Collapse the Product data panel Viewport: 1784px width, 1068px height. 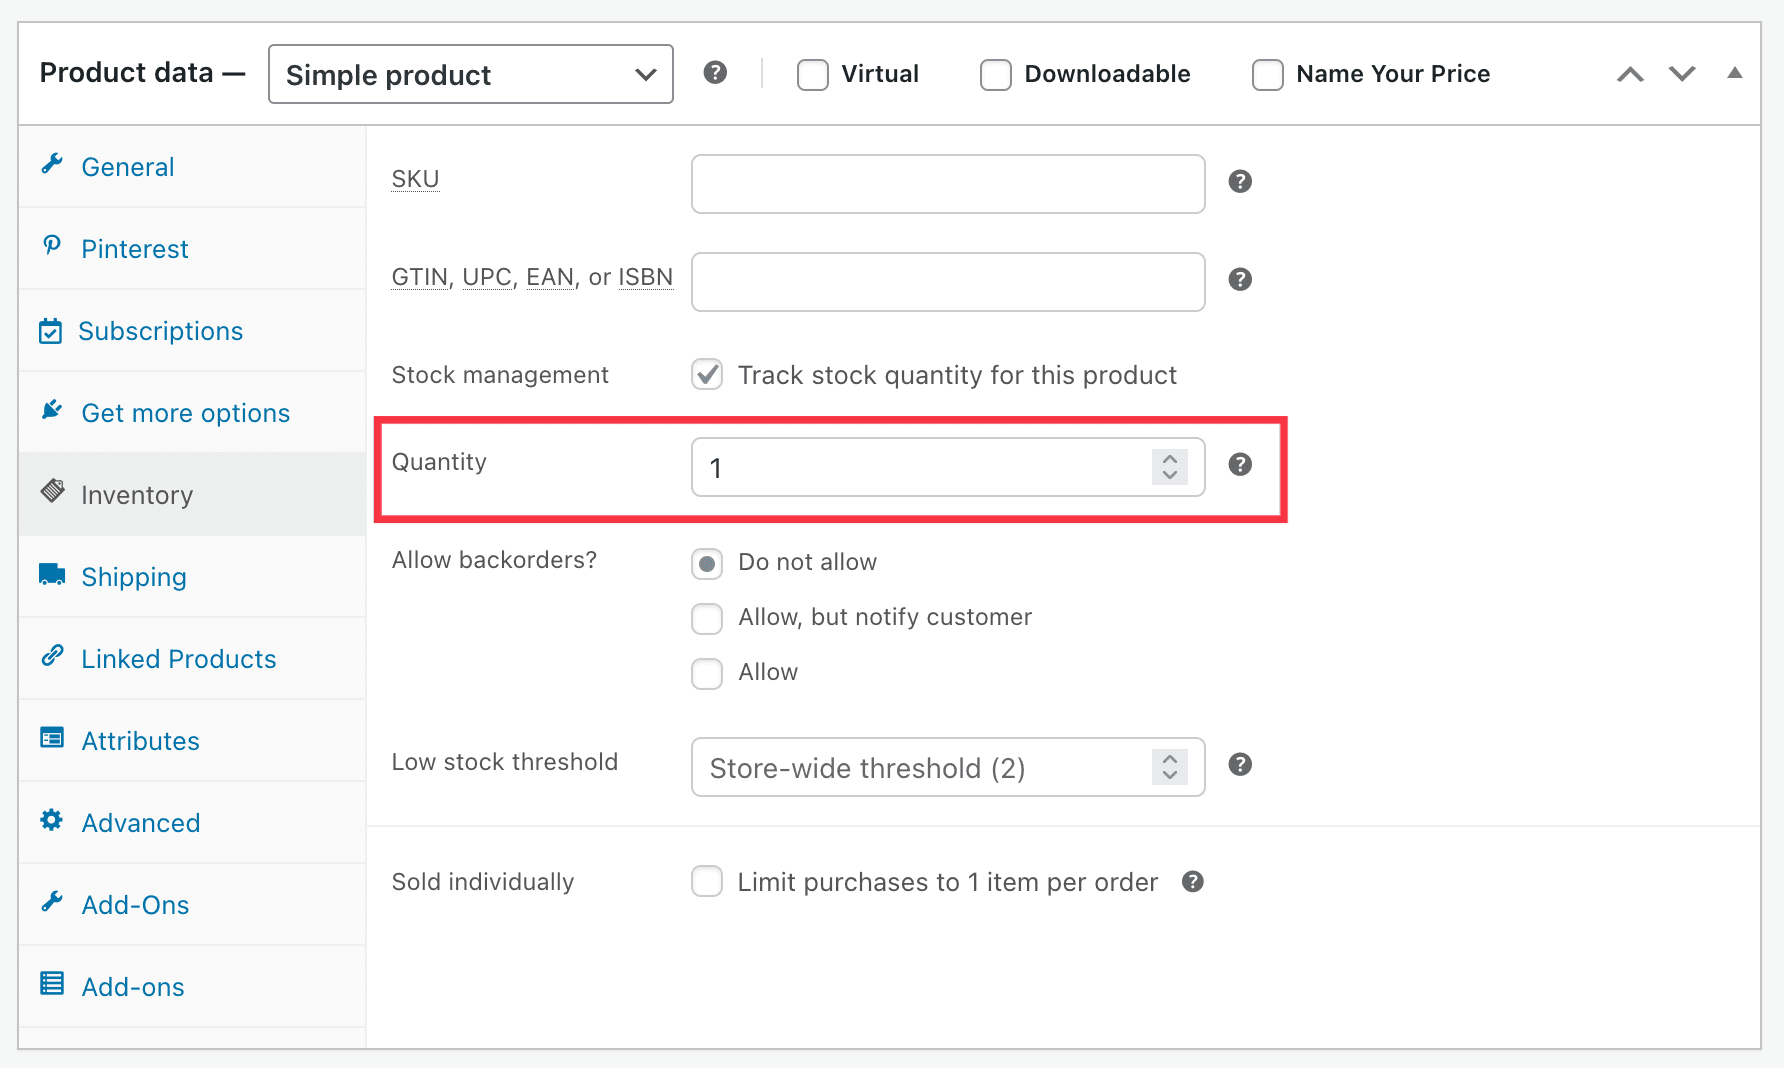[x=1735, y=72]
